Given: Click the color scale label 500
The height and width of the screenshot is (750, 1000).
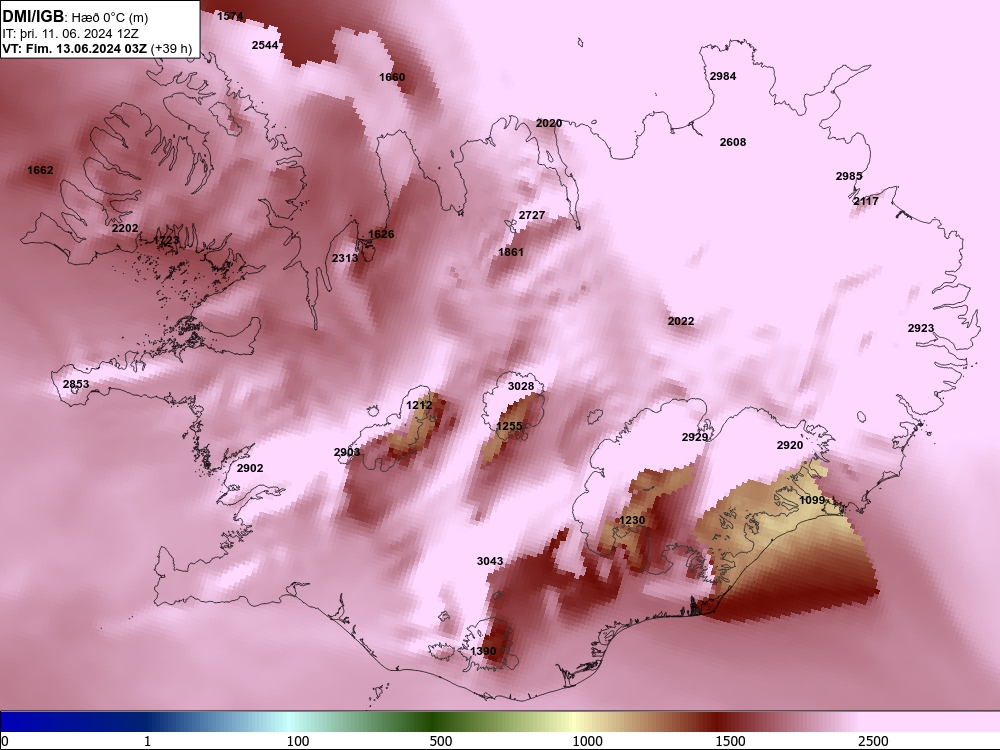Looking at the screenshot, I should 441,741.
